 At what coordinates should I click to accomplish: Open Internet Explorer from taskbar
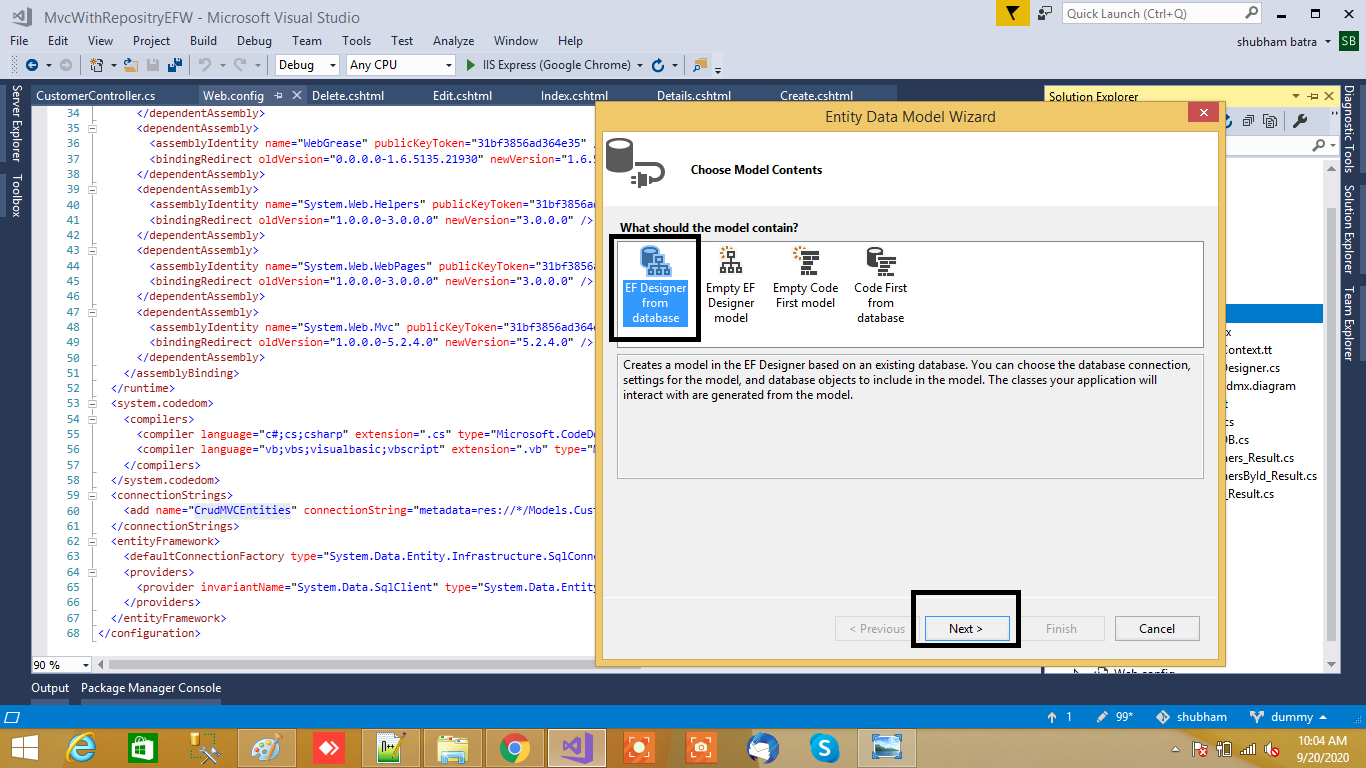[81, 747]
